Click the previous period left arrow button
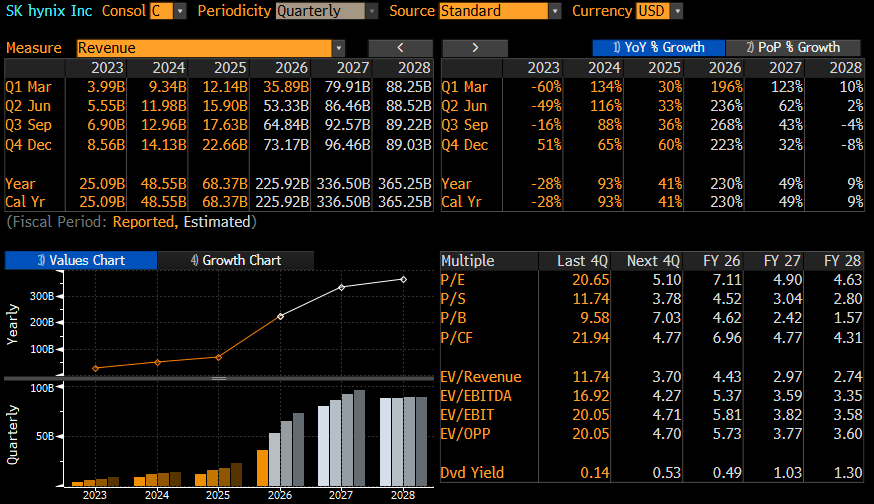The image size is (874, 504). coord(400,48)
